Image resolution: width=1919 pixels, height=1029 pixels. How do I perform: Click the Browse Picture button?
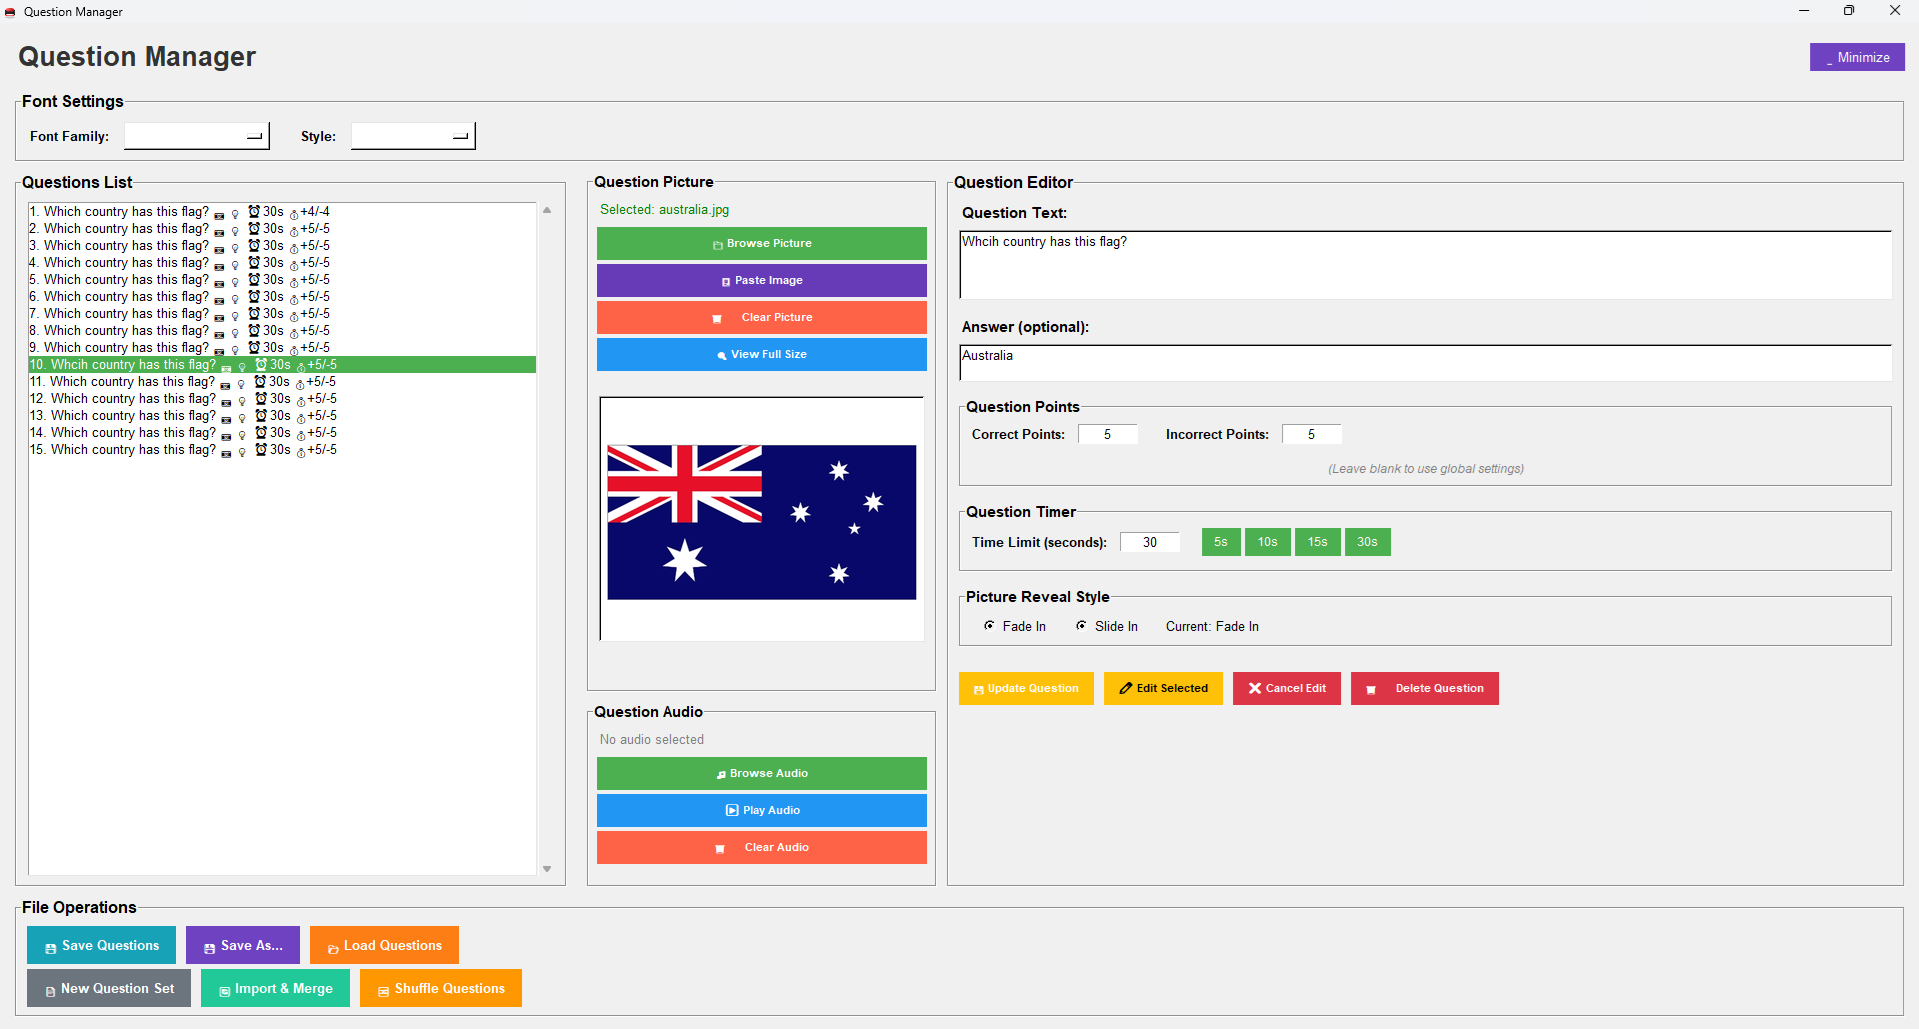pyautogui.click(x=761, y=244)
